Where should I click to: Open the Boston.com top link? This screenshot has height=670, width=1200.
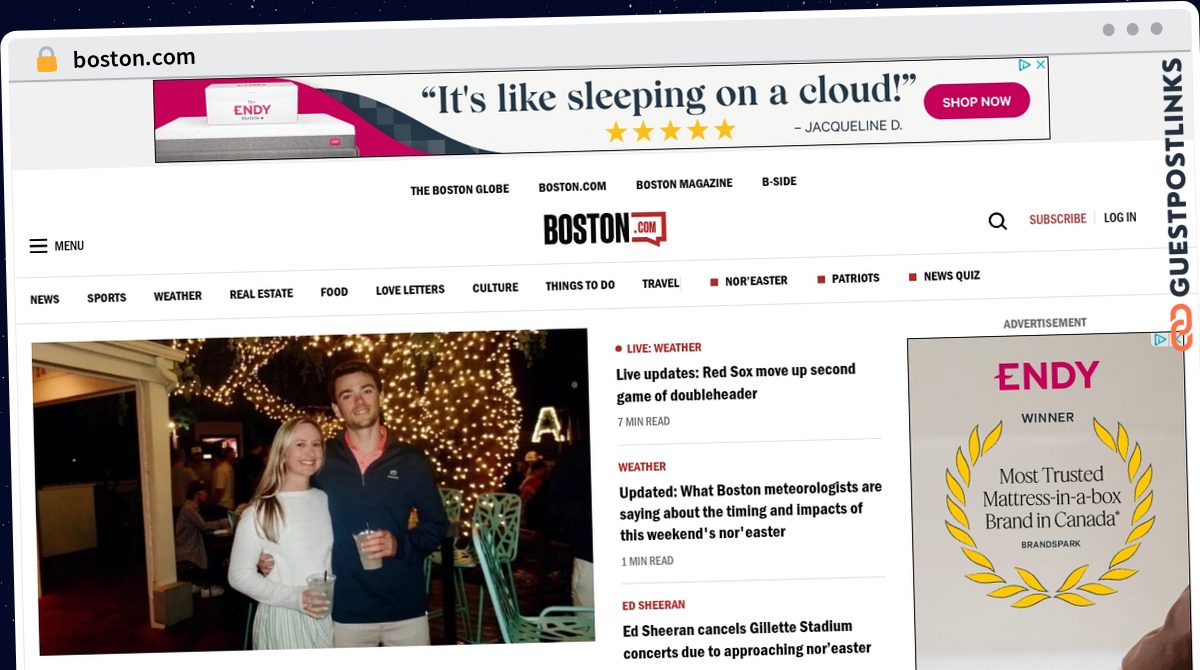(572, 187)
